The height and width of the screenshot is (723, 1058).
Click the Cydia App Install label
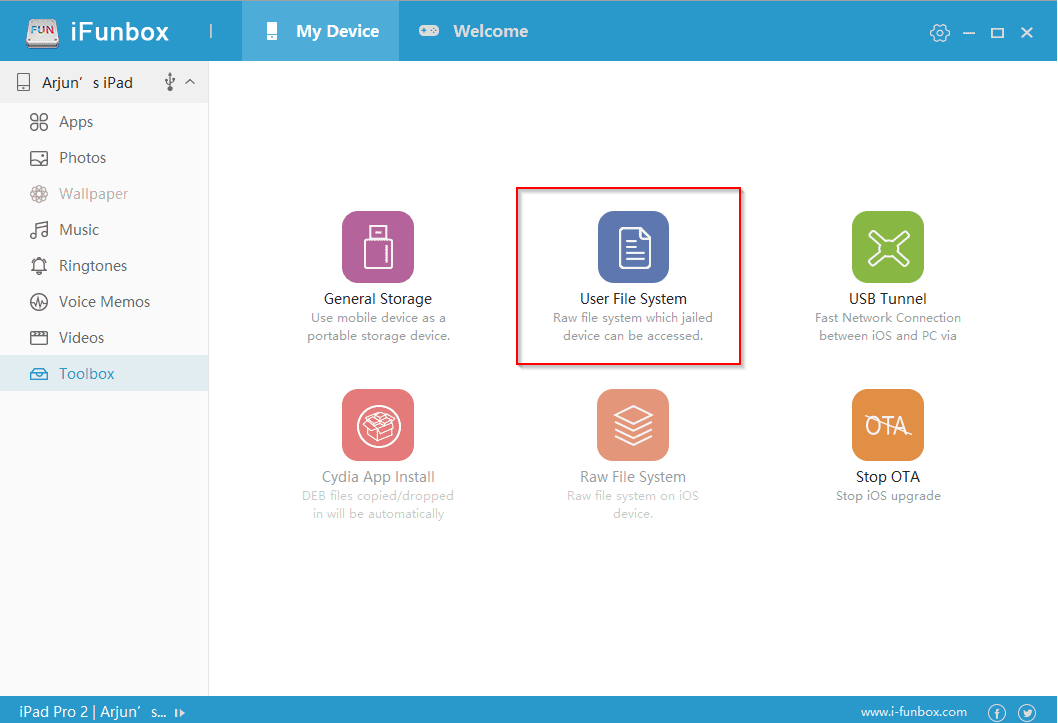(378, 477)
